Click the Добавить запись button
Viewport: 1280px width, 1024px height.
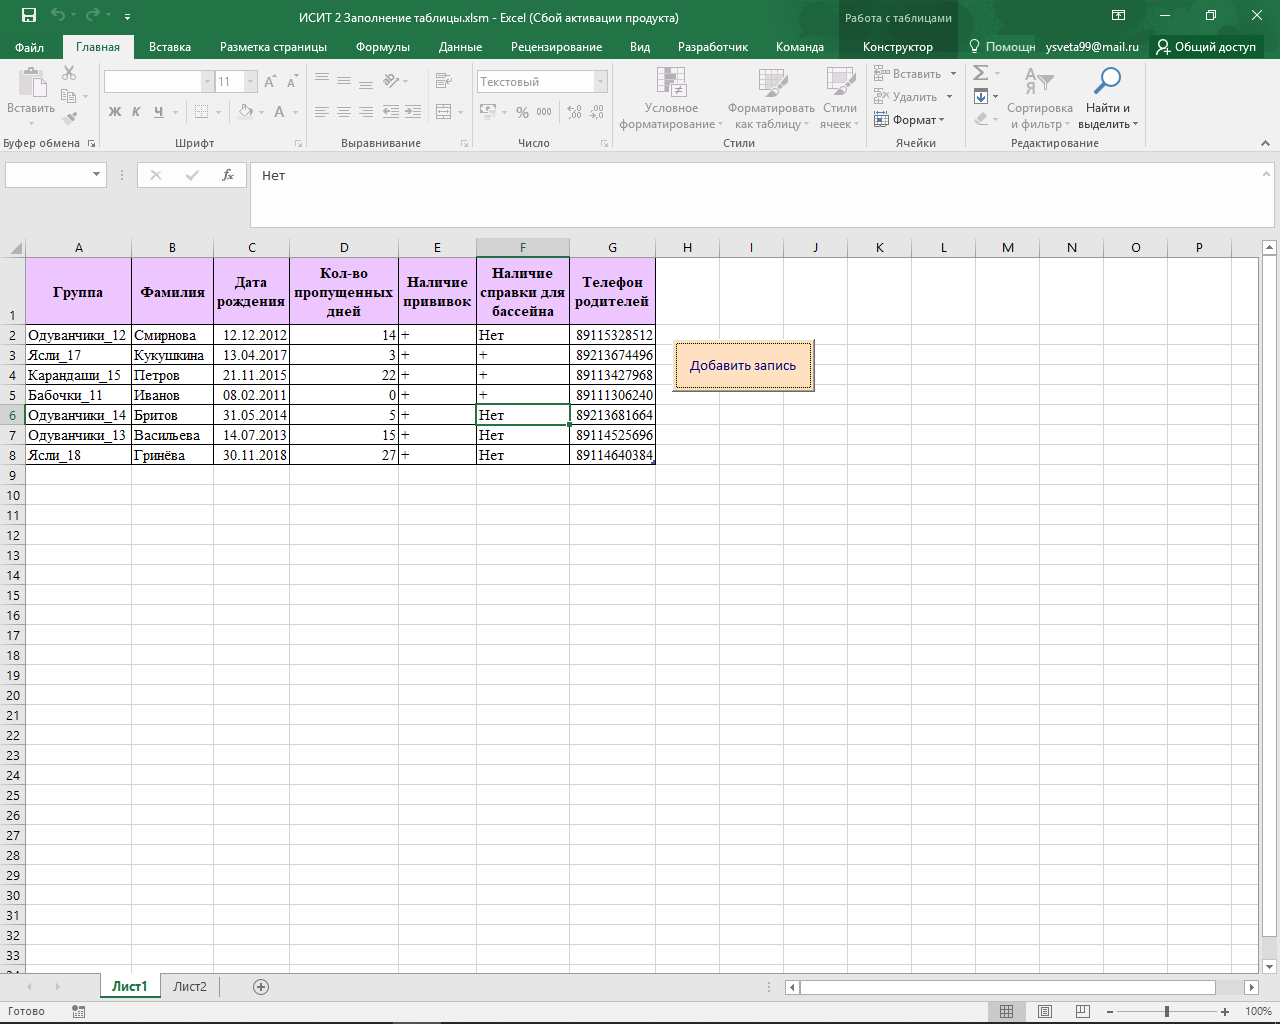point(743,365)
